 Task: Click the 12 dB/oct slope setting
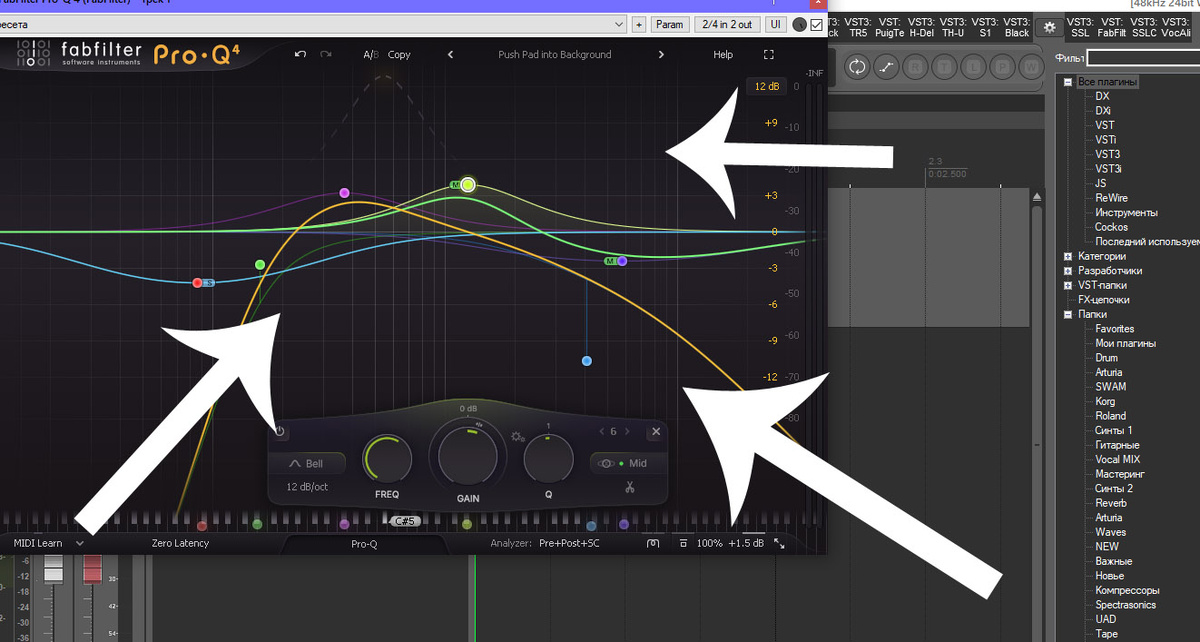308,487
